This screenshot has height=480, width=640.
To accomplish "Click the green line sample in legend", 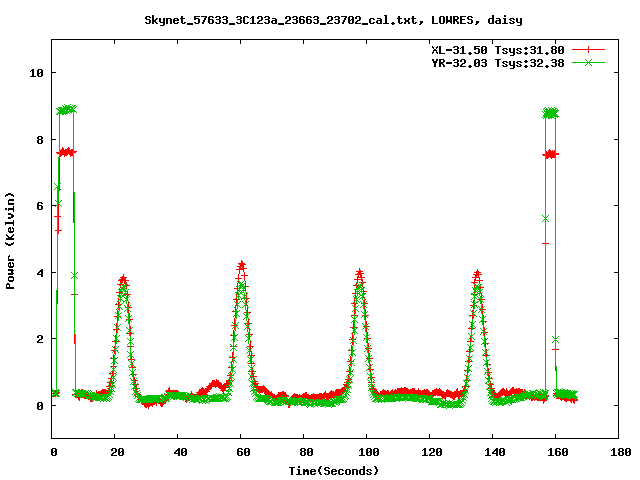I will coord(590,62).
